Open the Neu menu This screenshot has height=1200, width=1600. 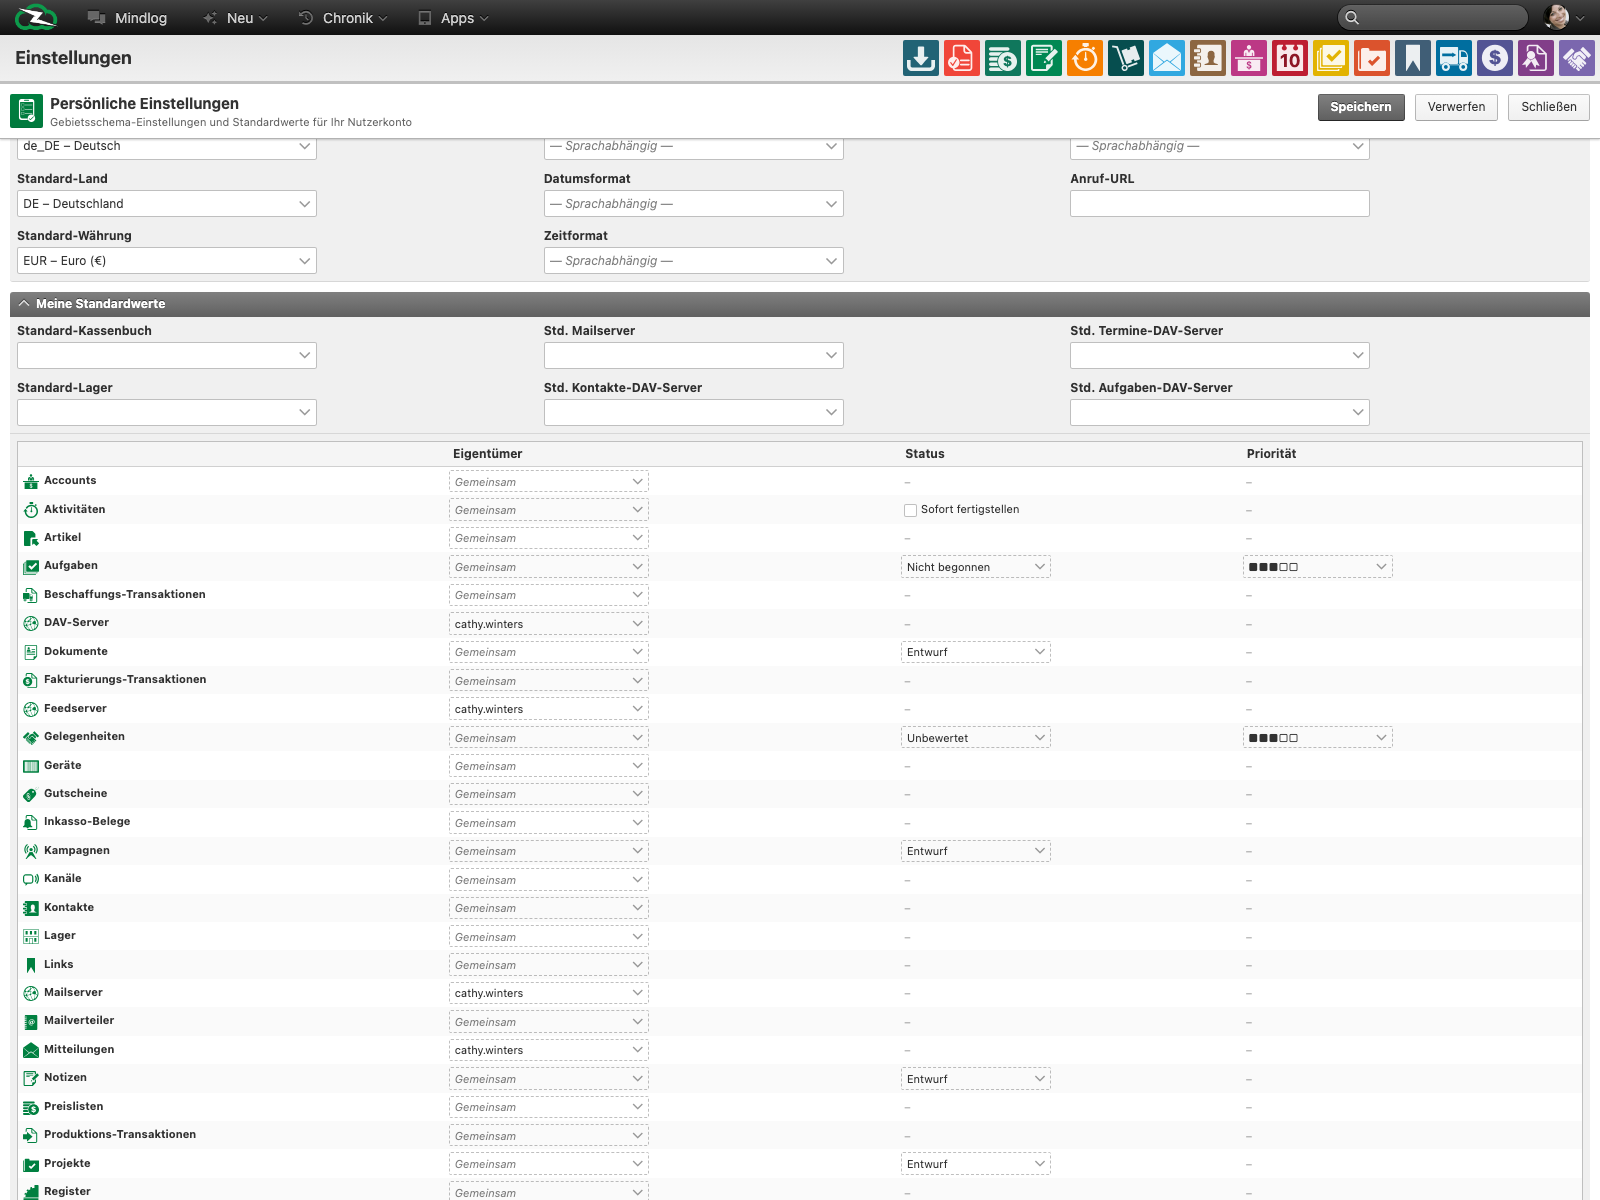pos(235,18)
